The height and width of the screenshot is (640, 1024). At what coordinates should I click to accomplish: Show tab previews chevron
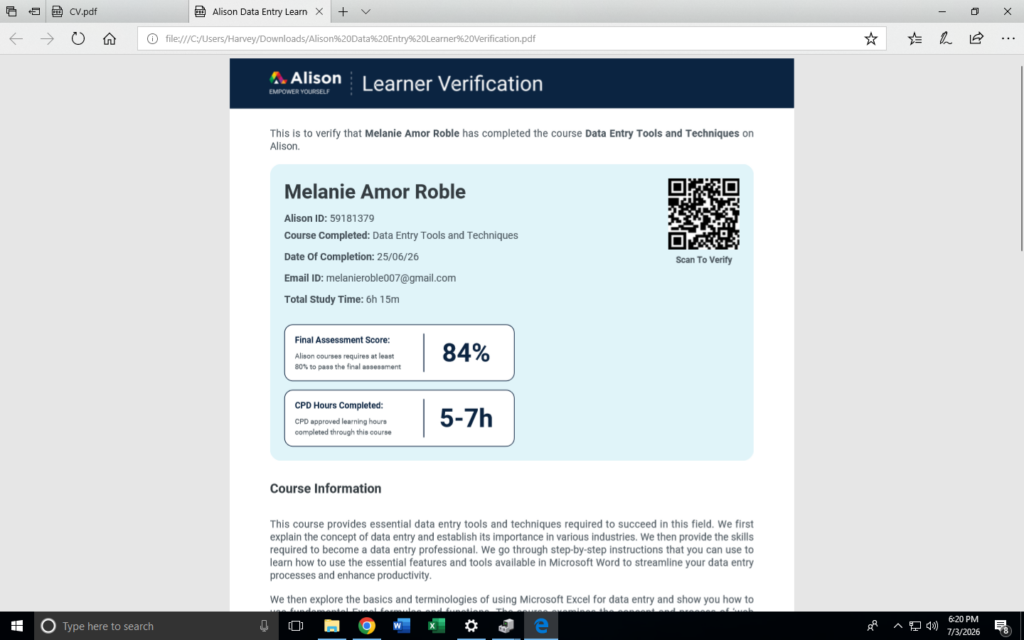click(366, 11)
